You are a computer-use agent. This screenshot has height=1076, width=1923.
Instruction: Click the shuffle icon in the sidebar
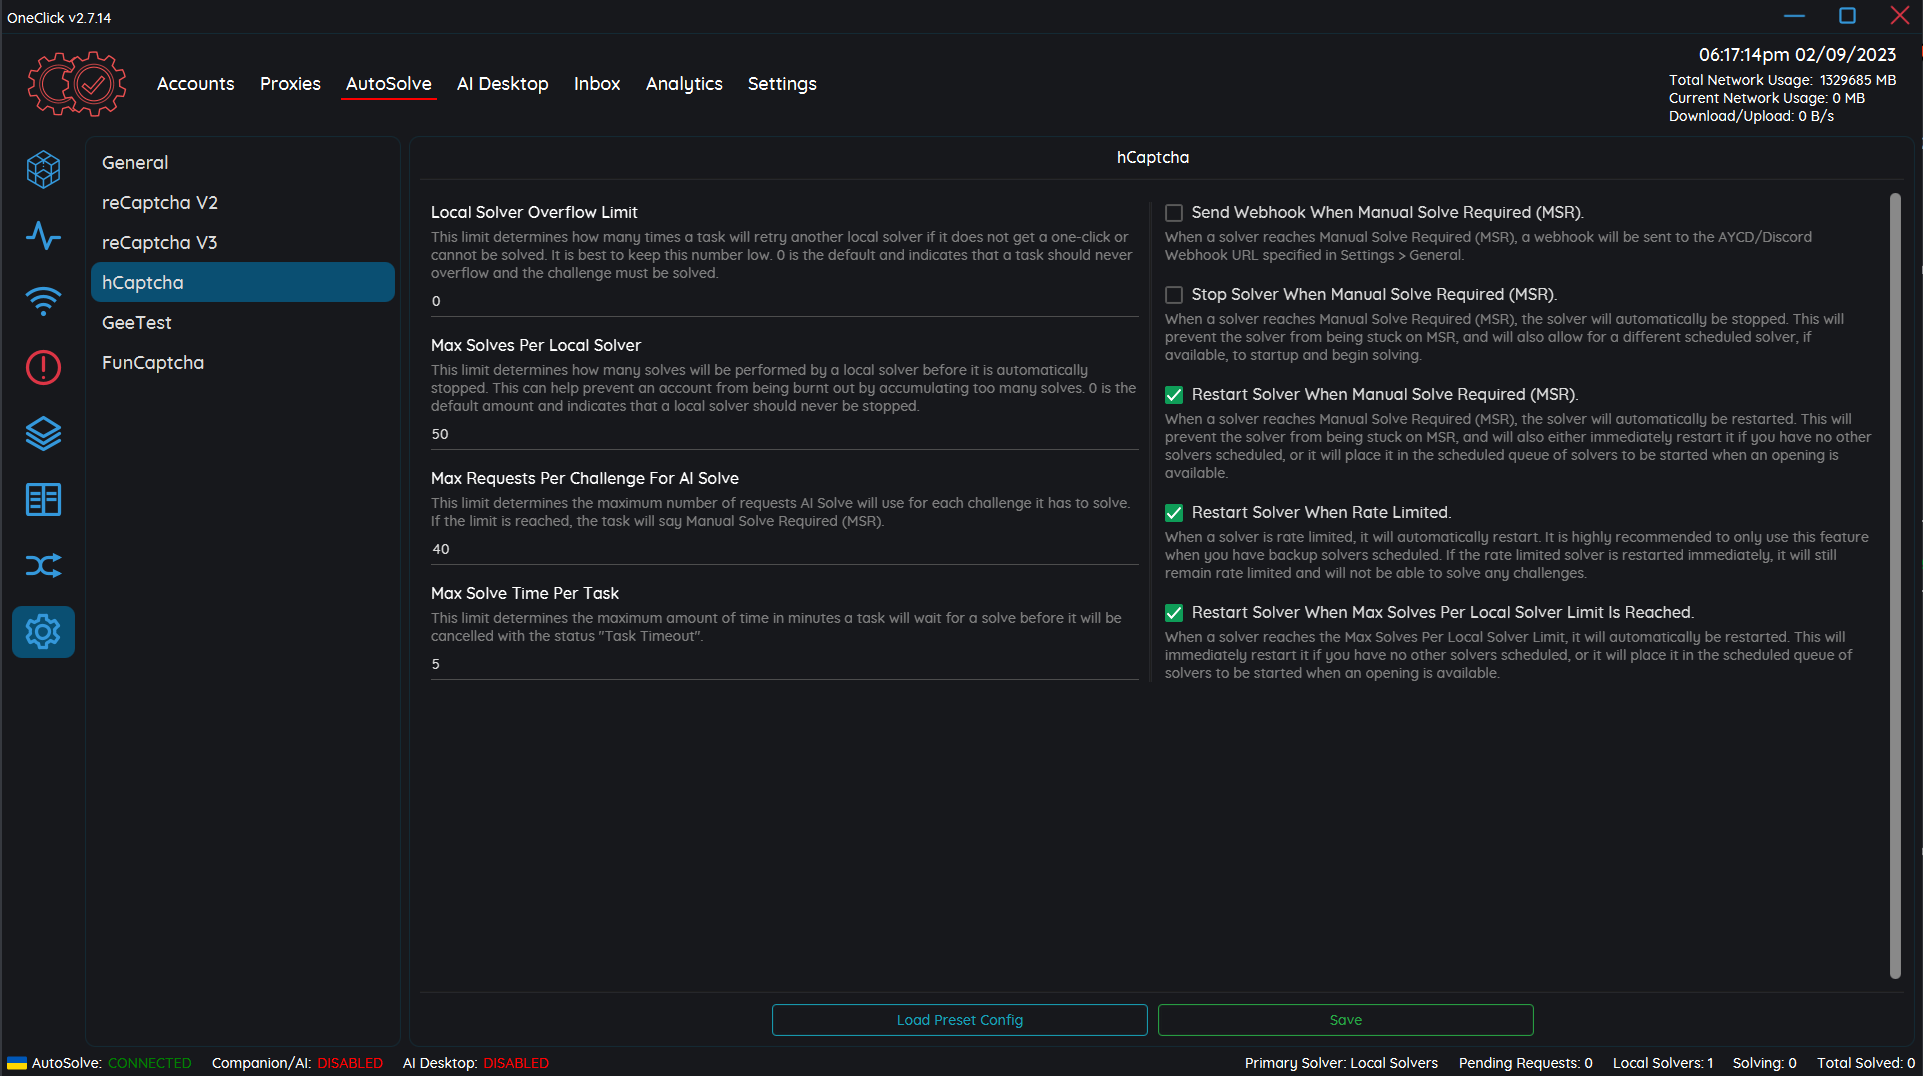43,565
